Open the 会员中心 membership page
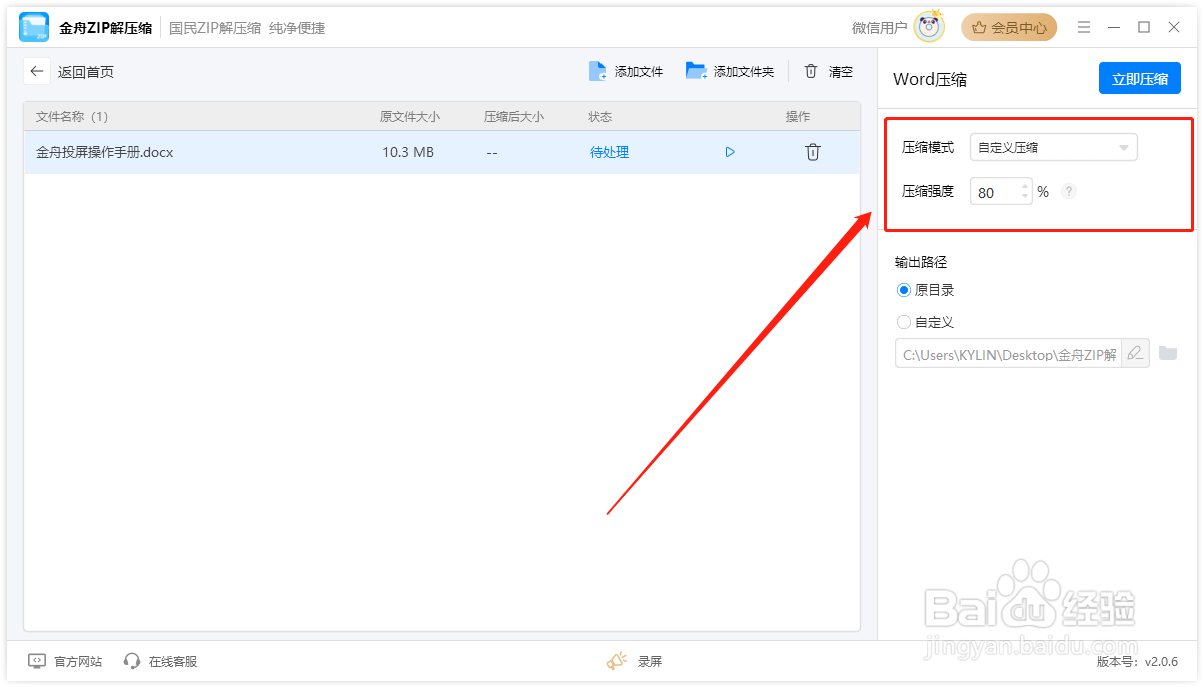Screen dimensions: 1204x688 pos(1009,27)
